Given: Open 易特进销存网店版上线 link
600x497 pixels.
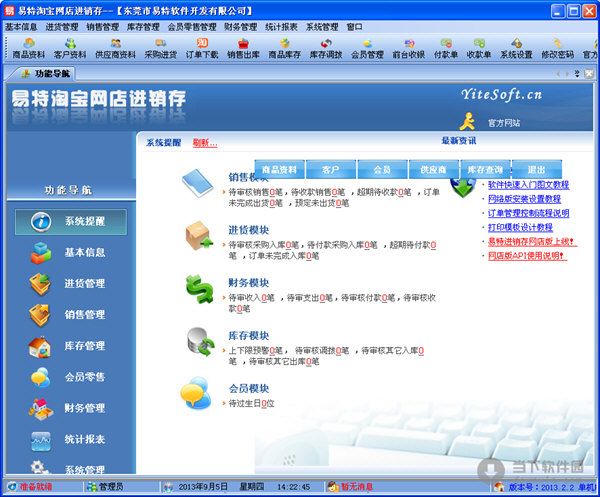Looking at the screenshot, I should (532, 241).
